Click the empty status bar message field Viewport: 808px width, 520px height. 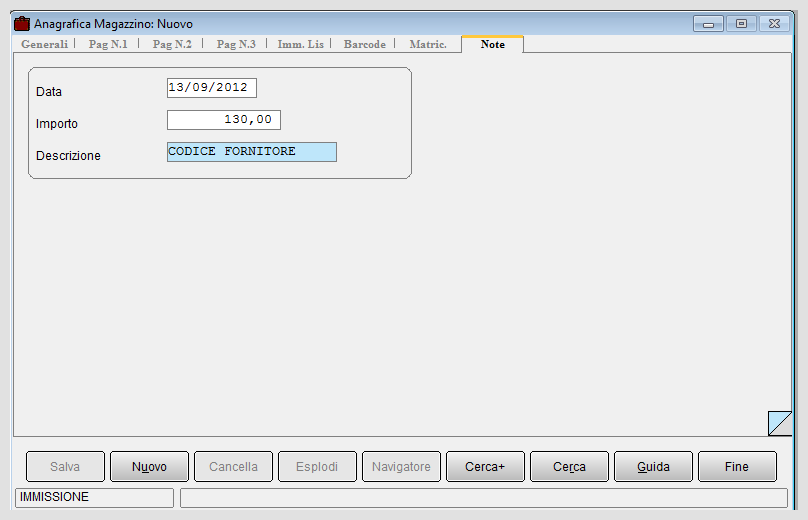click(x=484, y=498)
